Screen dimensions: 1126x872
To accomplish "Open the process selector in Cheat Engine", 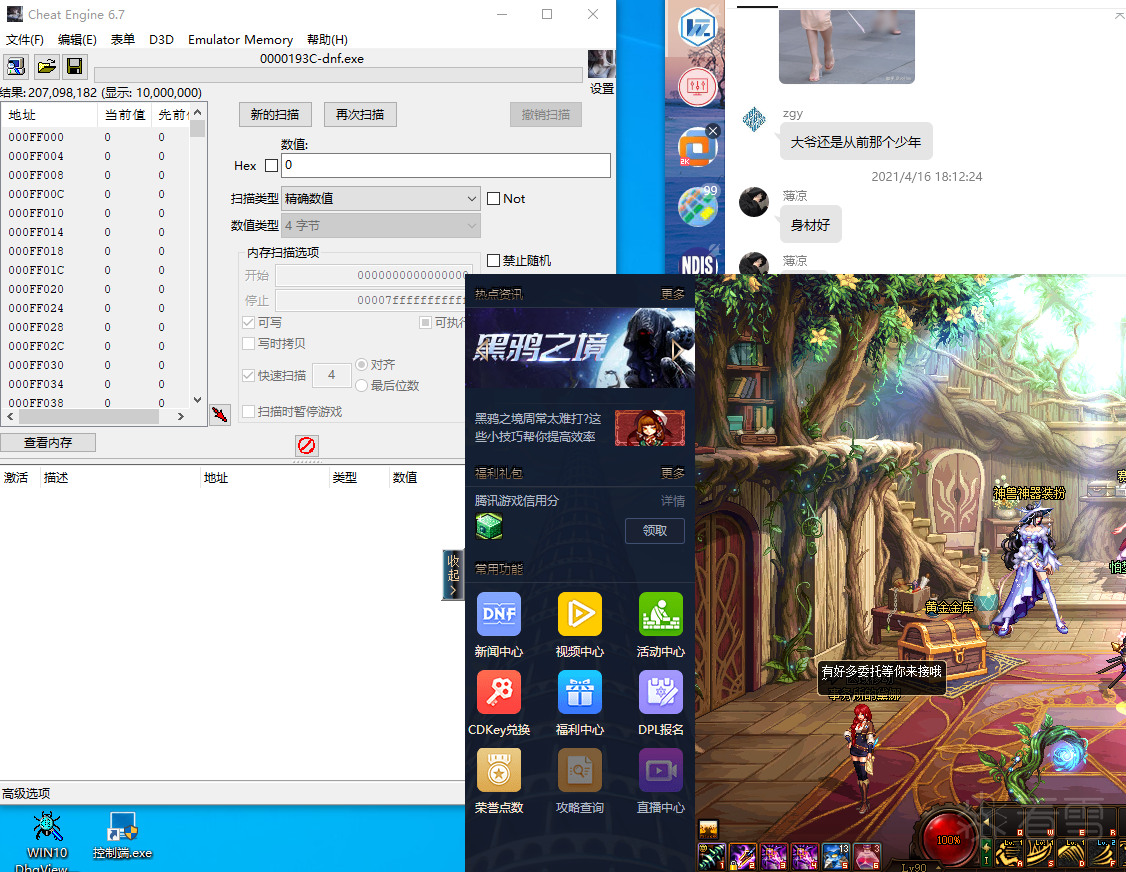I will tap(16, 67).
